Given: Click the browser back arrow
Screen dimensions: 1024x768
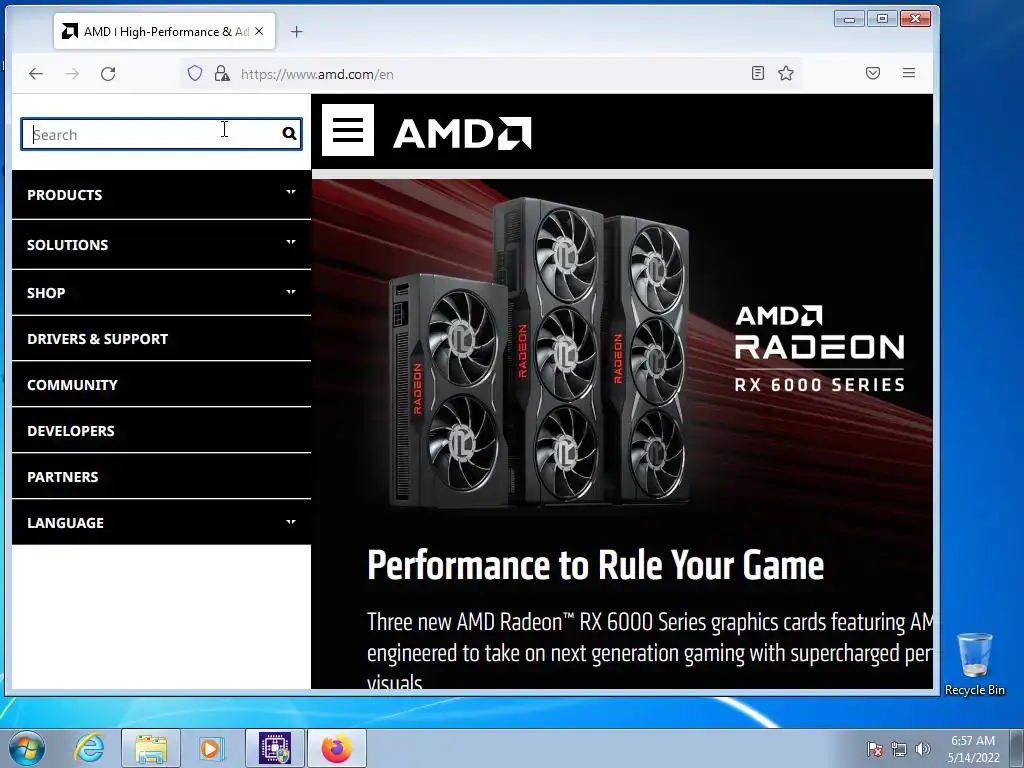Looking at the screenshot, I should click(x=36, y=74).
